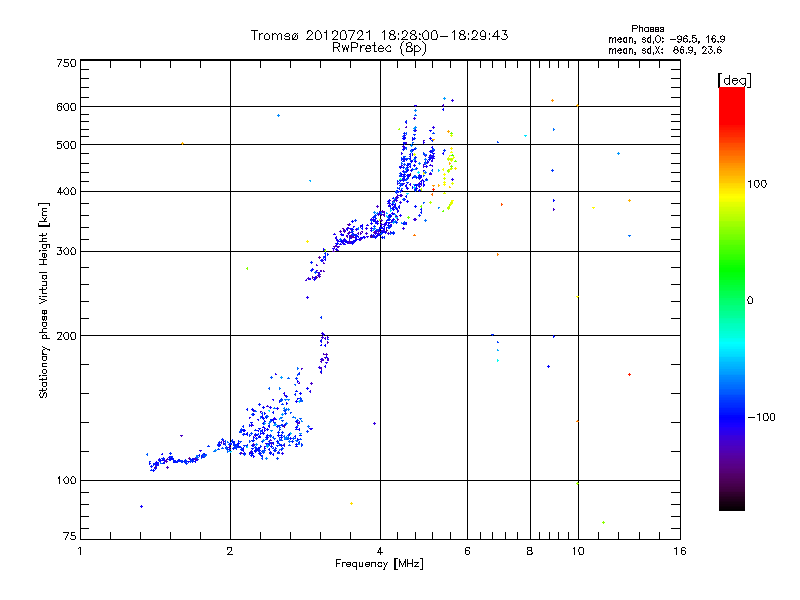Click y-axis tick label "75"

[70, 536]
